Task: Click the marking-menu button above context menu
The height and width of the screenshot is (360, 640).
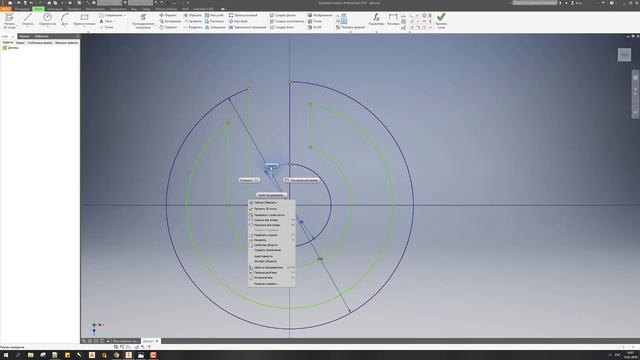Action: pos(271,195)
